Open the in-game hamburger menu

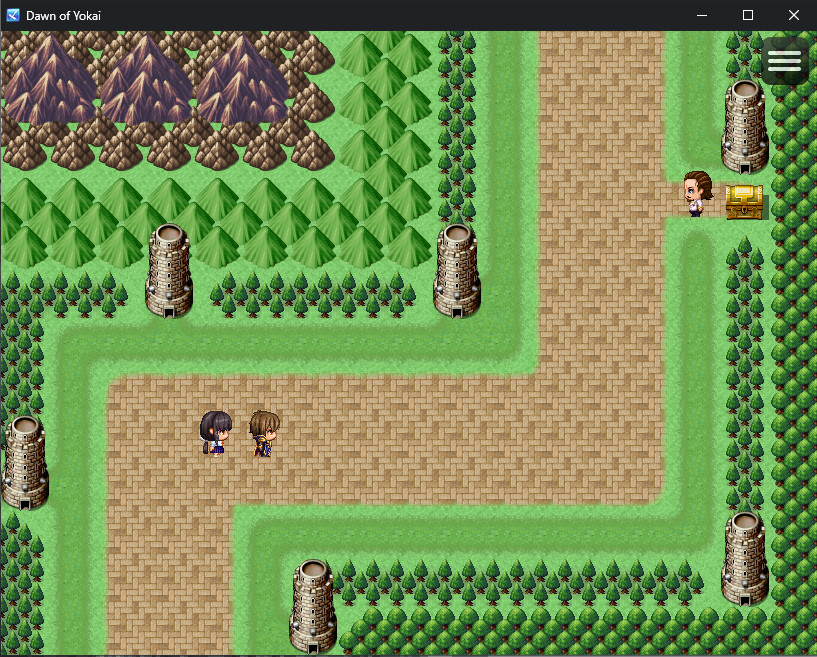tap(784, 60)
